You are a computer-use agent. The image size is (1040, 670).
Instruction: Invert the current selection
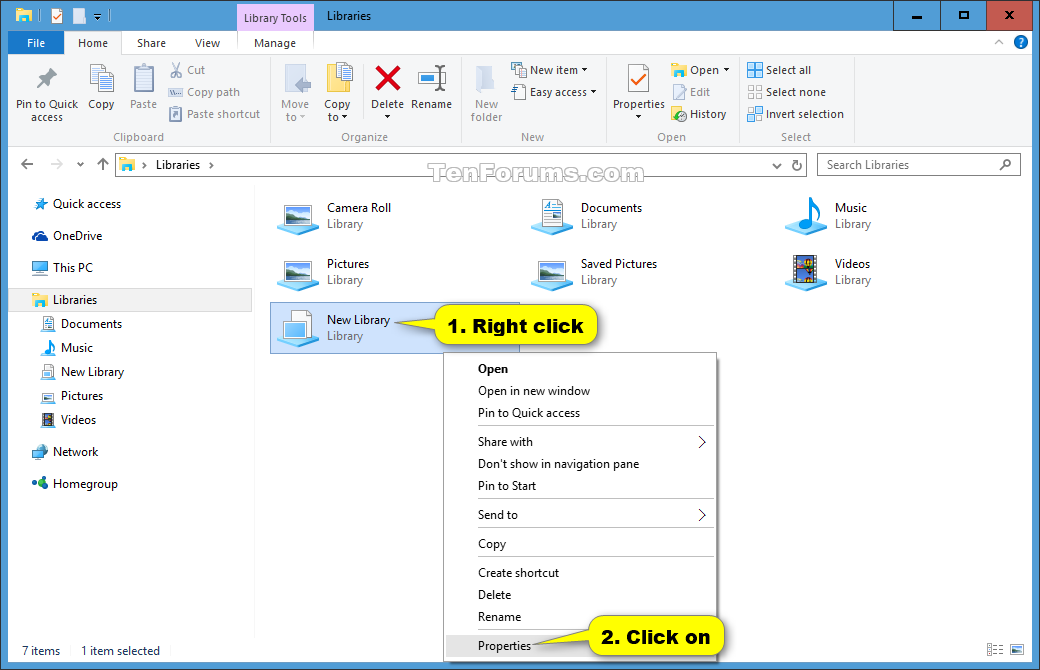795,113
